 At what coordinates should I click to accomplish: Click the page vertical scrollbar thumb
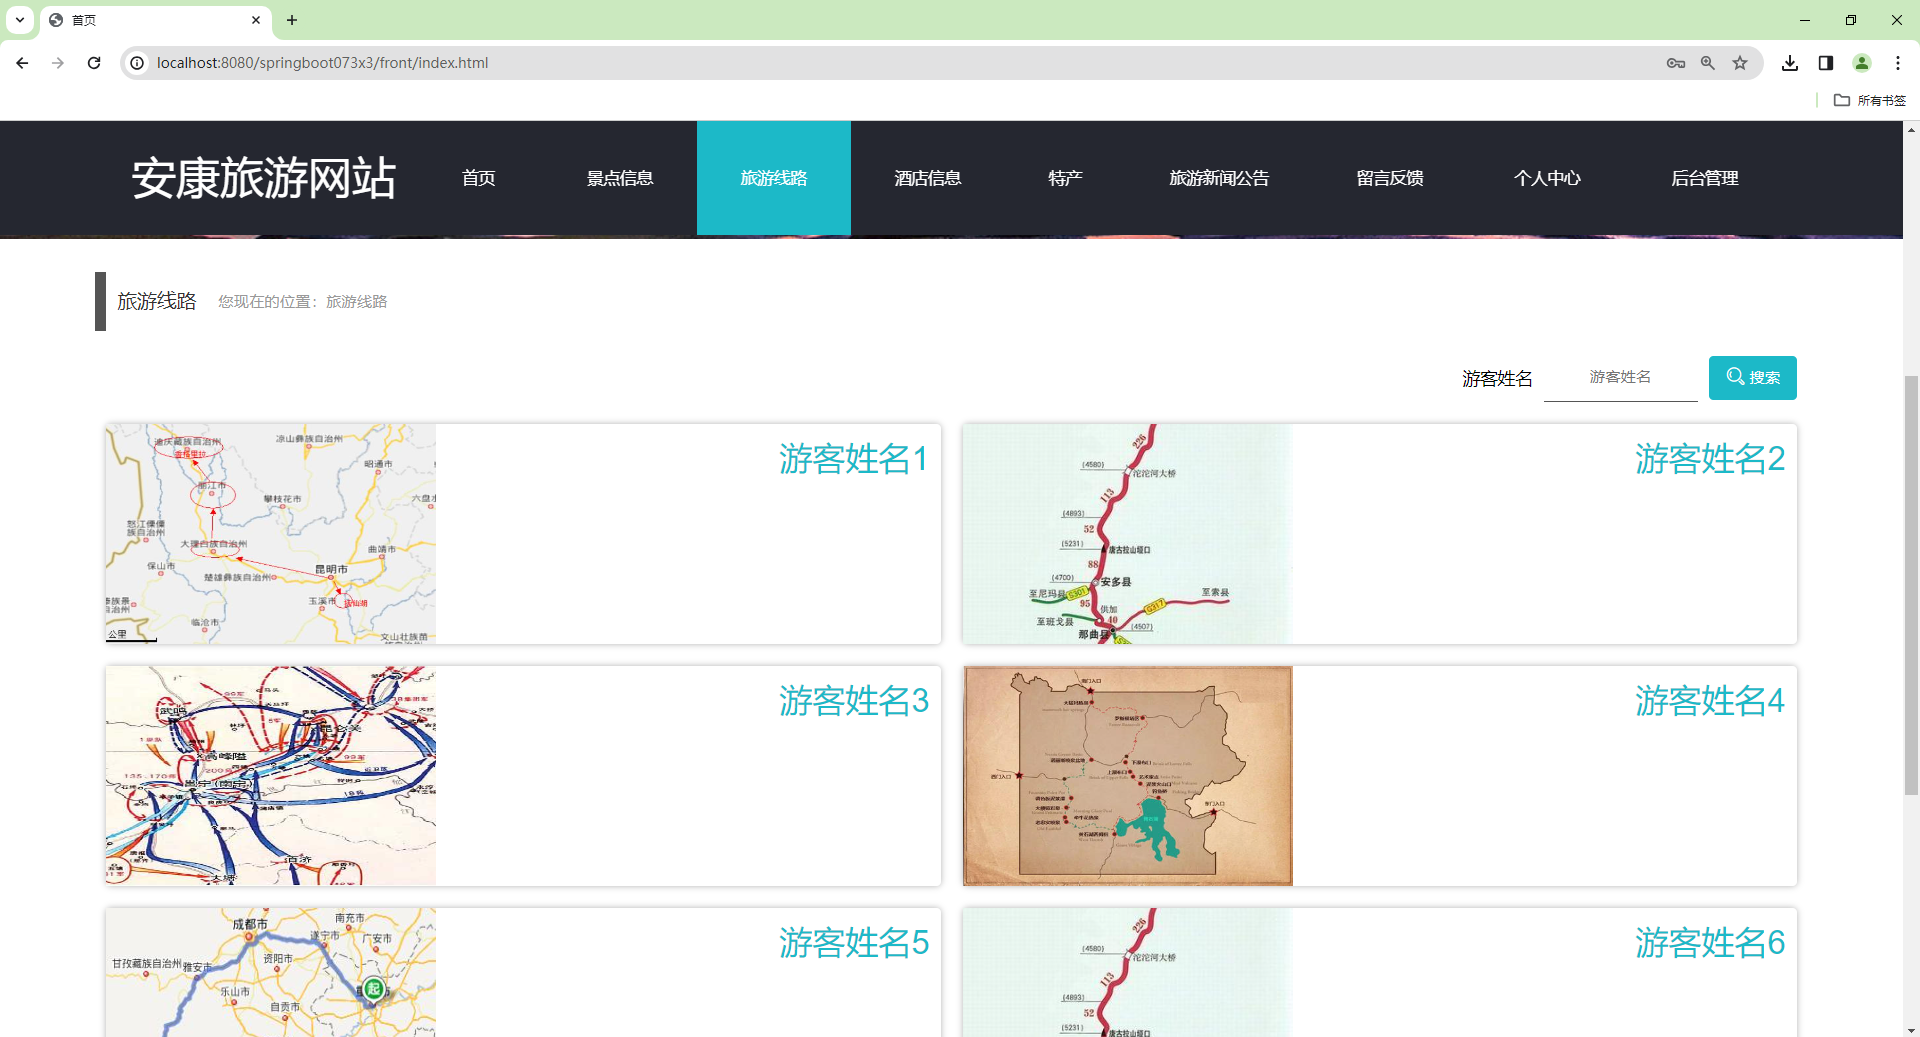click(x=1911, y=585)
